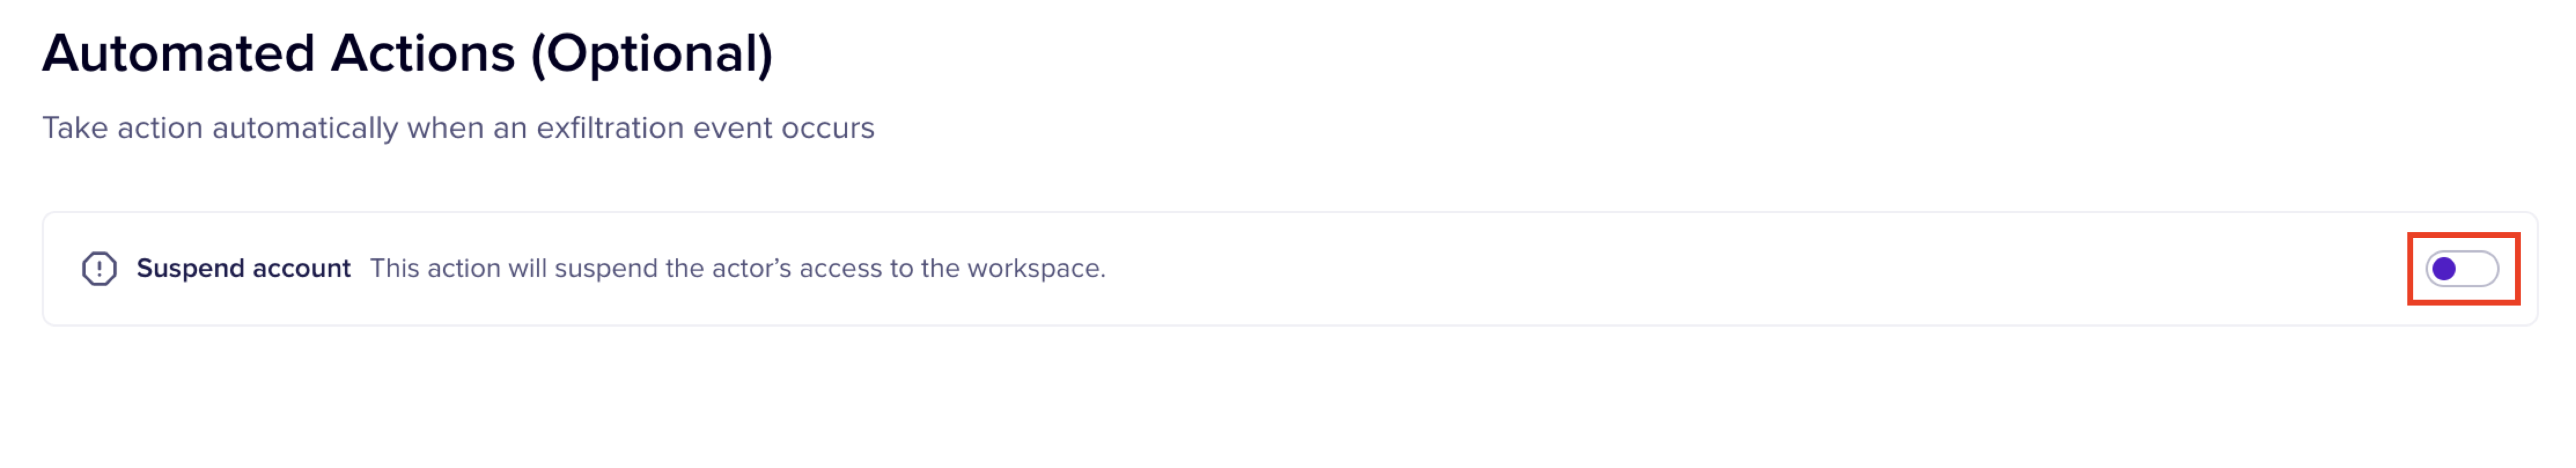Activate the toggle highlighted in red

(2461, 269)
